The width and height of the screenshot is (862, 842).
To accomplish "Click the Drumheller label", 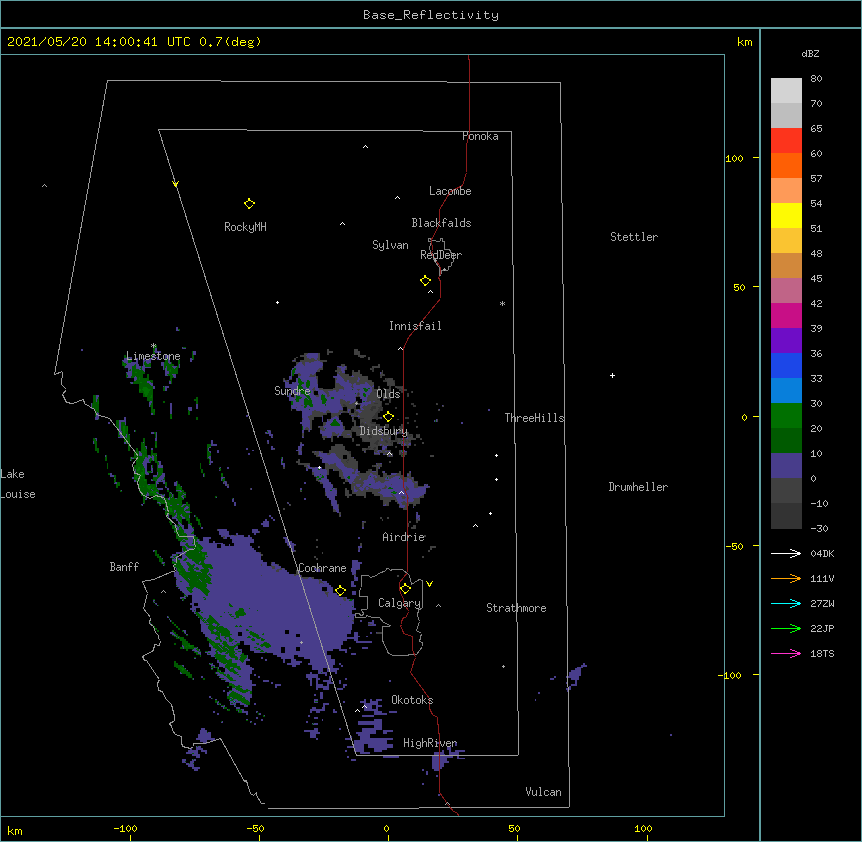I will (x=638, y=487).
